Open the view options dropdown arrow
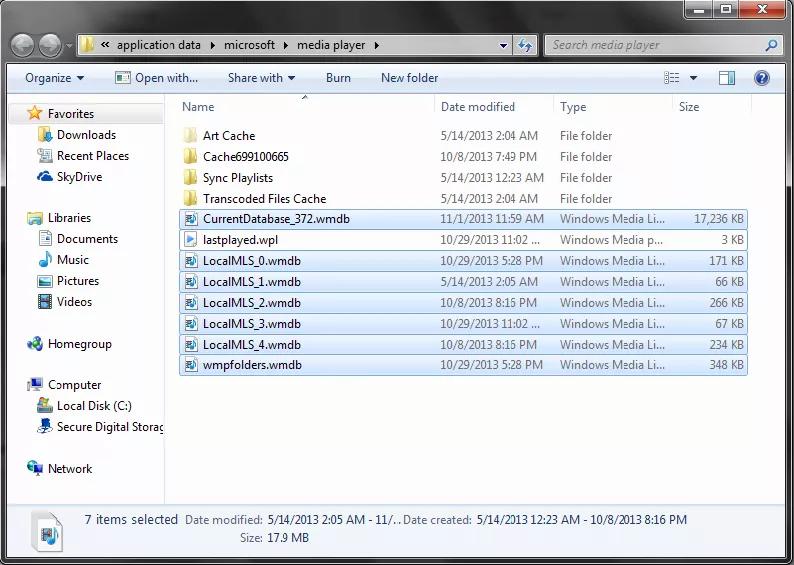The width and height of the screenshot is (794, 565). (694, 78)
